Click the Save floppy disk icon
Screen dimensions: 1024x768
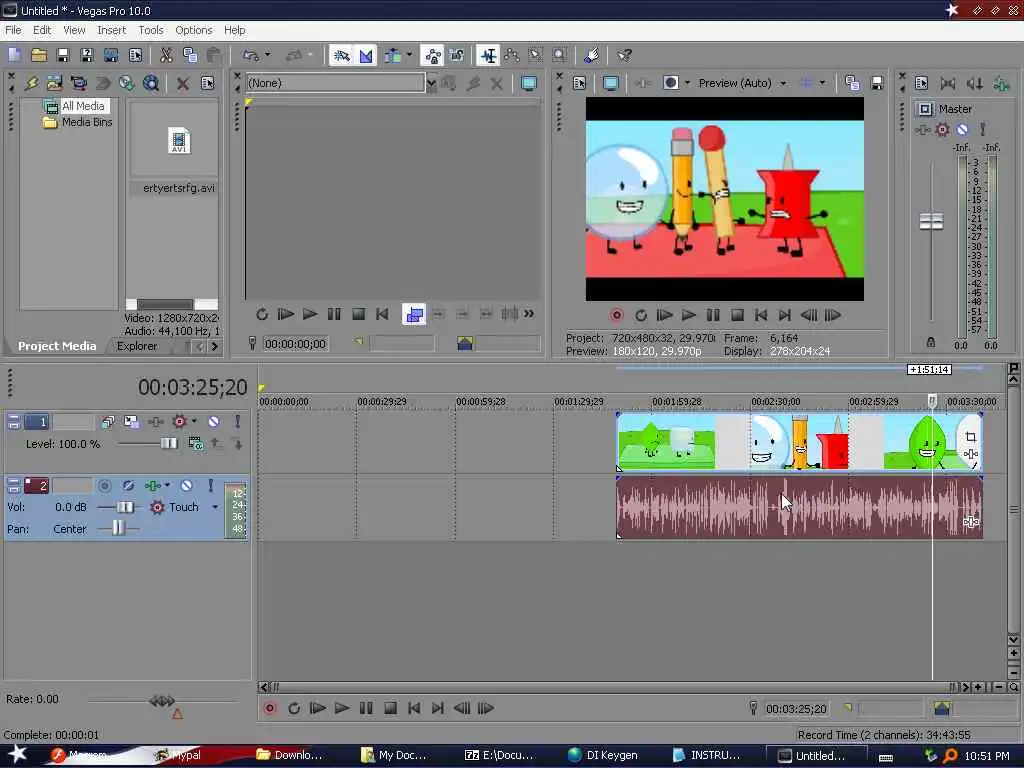[x=63, y=56]
